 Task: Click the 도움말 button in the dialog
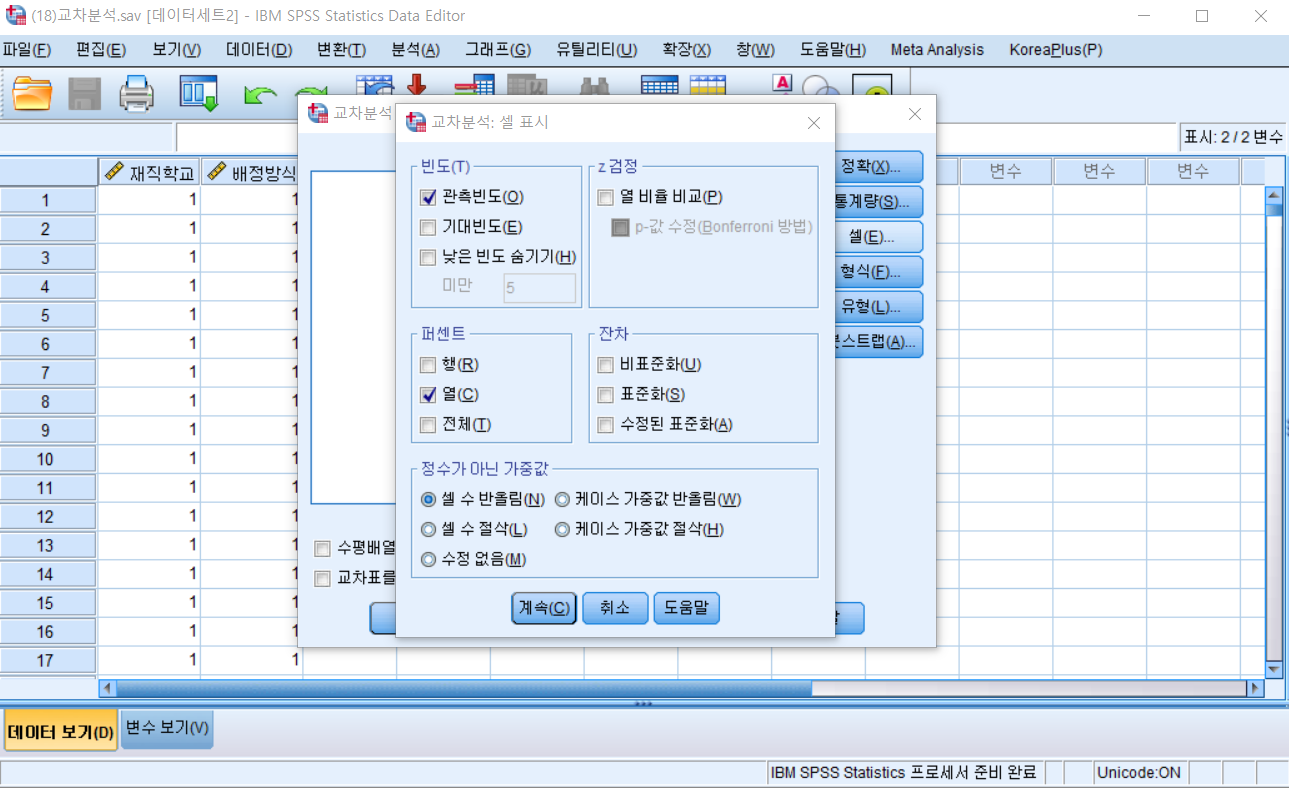686,608
